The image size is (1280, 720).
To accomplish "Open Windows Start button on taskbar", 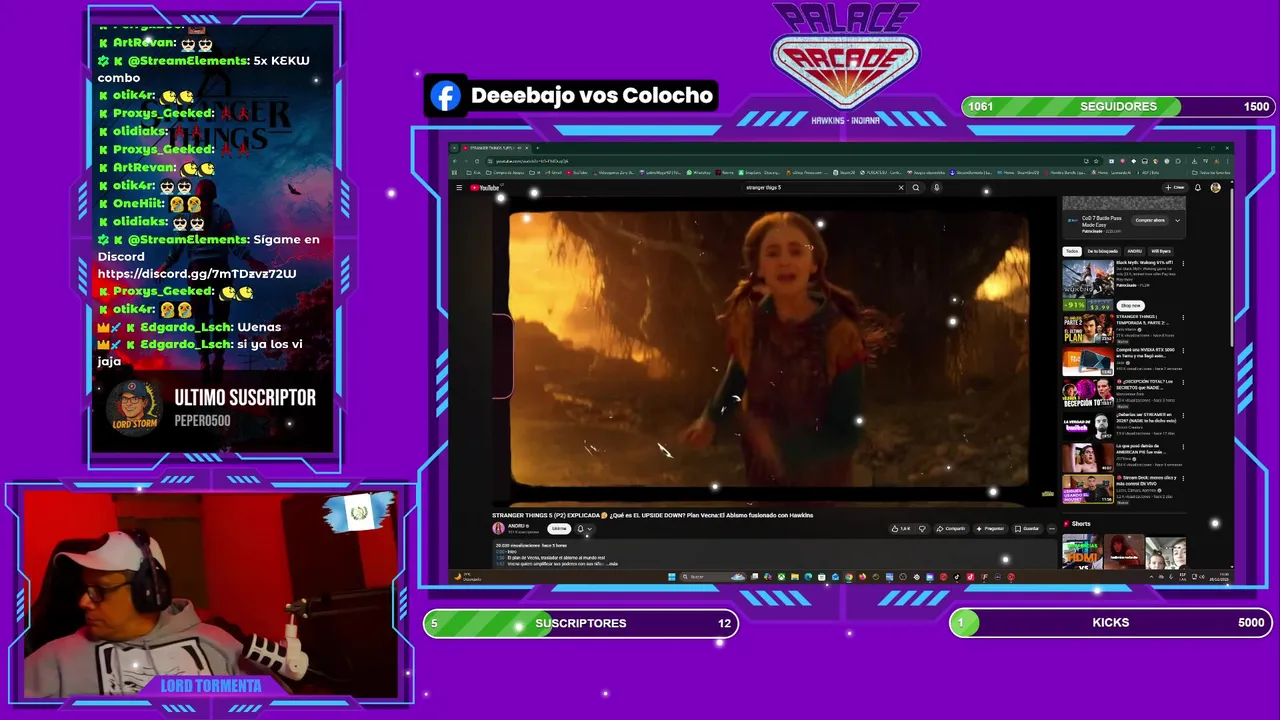I will click(671, 576).
